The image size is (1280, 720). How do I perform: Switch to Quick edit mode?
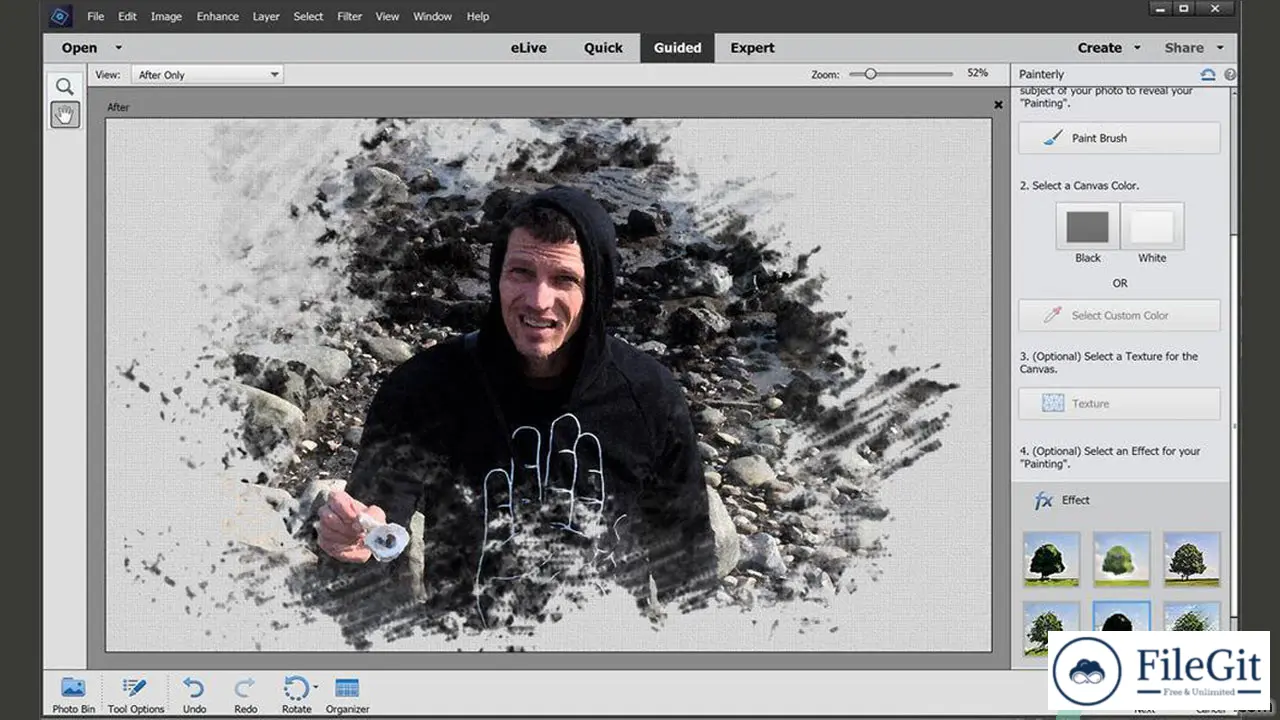(603, 47)
